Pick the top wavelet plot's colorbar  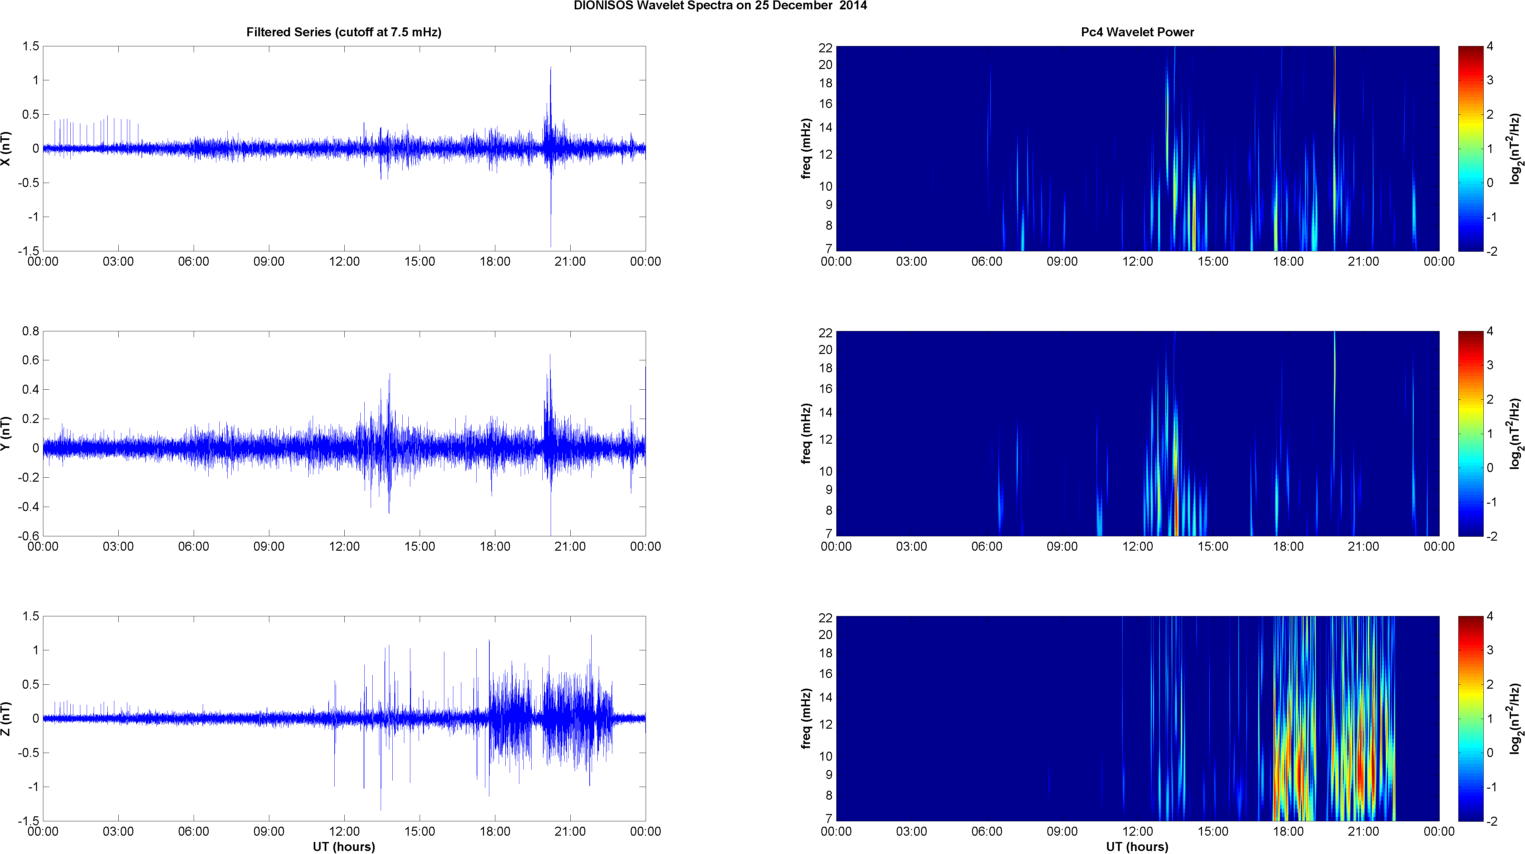(x=1470, y=148)
